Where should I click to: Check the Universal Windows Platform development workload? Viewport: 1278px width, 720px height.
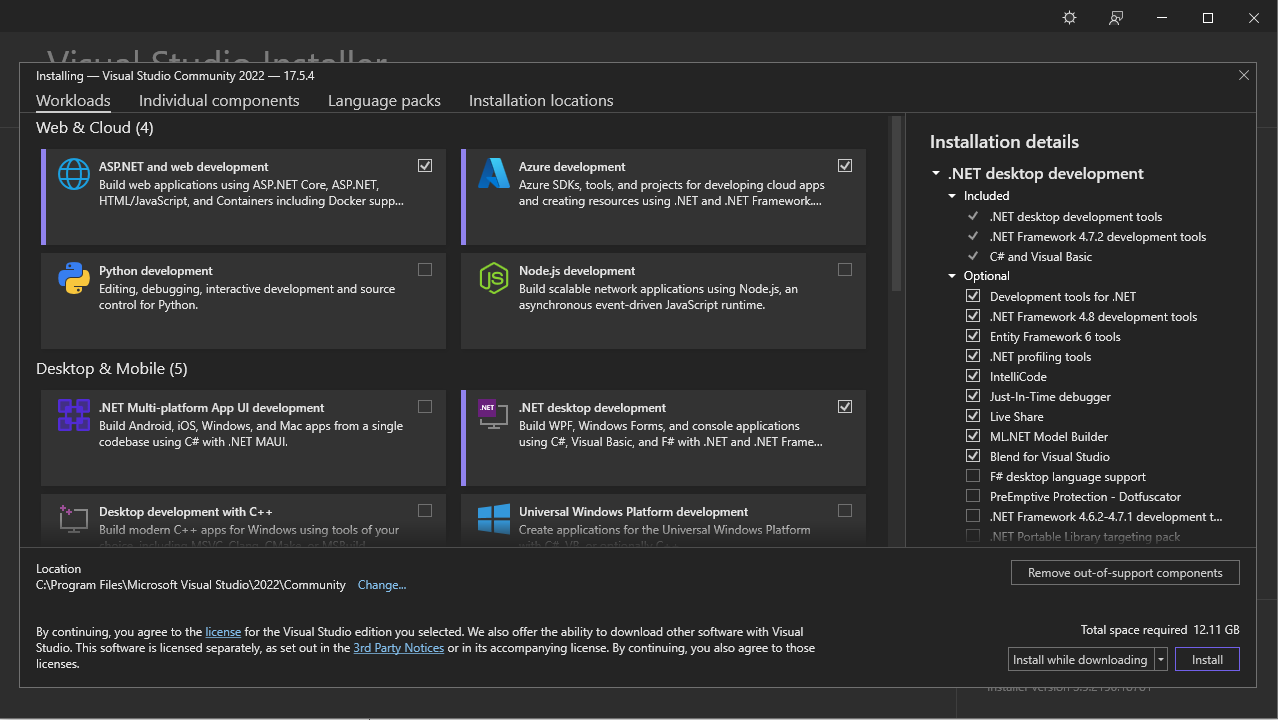(845, 510)
